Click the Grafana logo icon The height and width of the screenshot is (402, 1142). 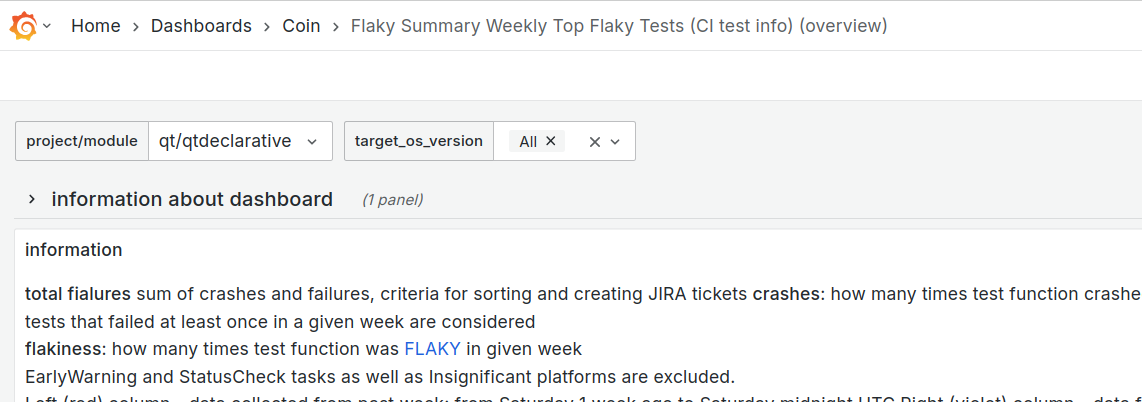[x=23, y=26]
